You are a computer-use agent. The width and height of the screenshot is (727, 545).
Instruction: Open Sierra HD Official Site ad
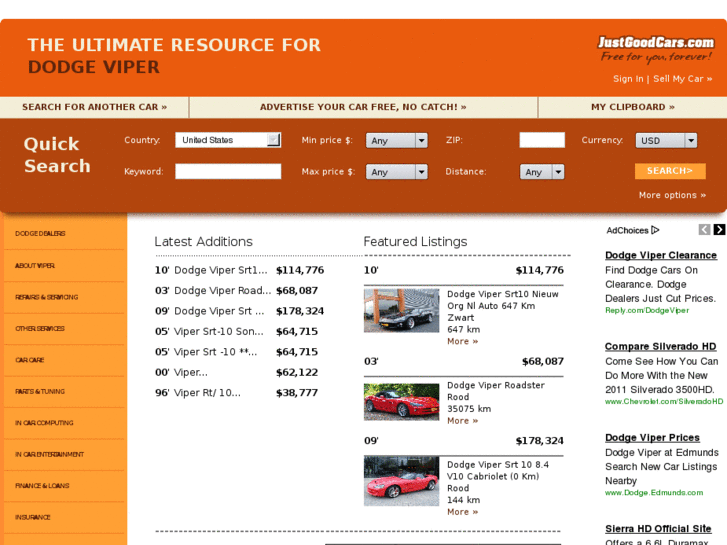(658, 529)
